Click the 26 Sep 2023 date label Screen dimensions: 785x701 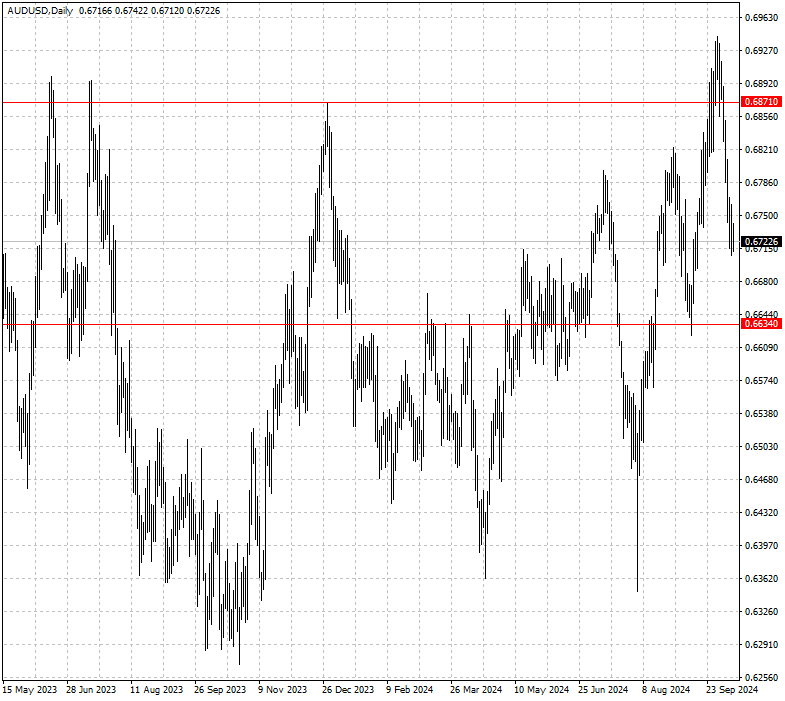tap(220, 689)
